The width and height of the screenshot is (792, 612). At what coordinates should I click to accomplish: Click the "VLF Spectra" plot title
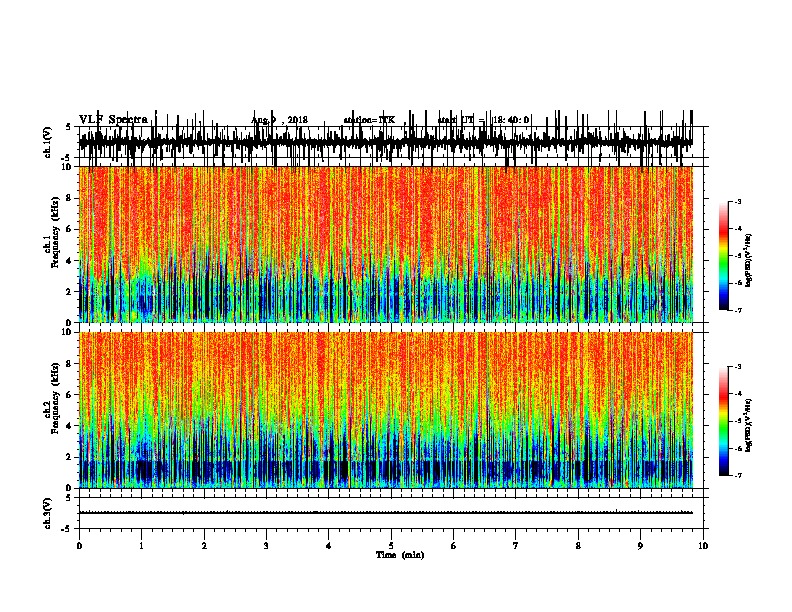click(x=113, y=120)
